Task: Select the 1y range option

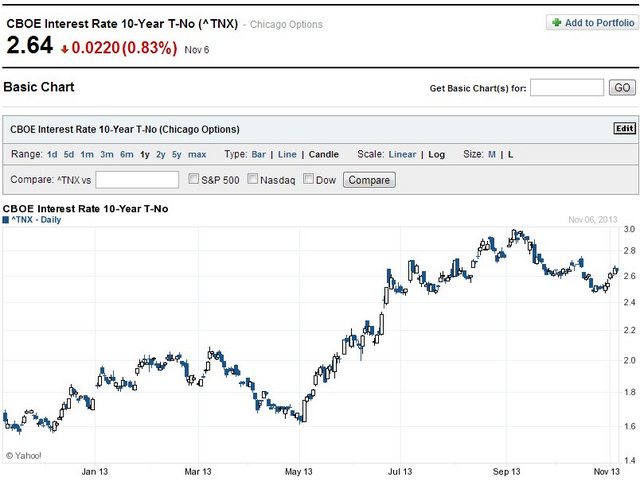Action: pos(145,155)
